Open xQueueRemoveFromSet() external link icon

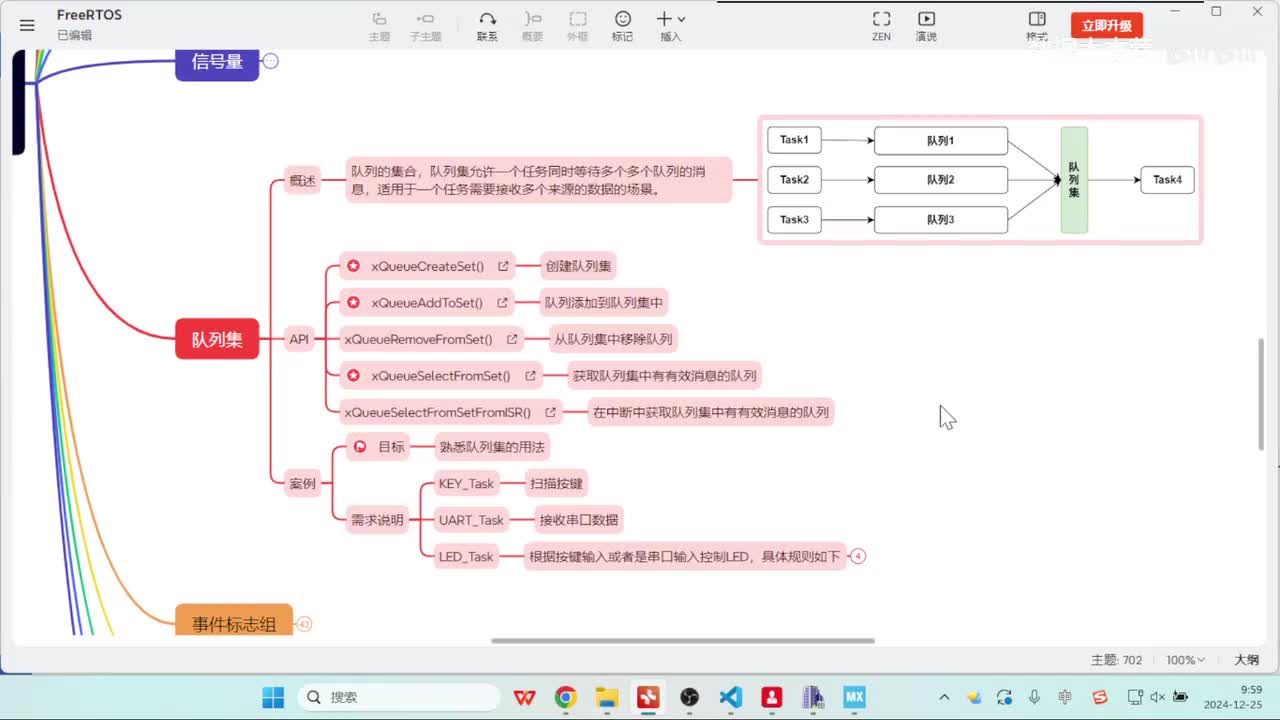point(512,339)
